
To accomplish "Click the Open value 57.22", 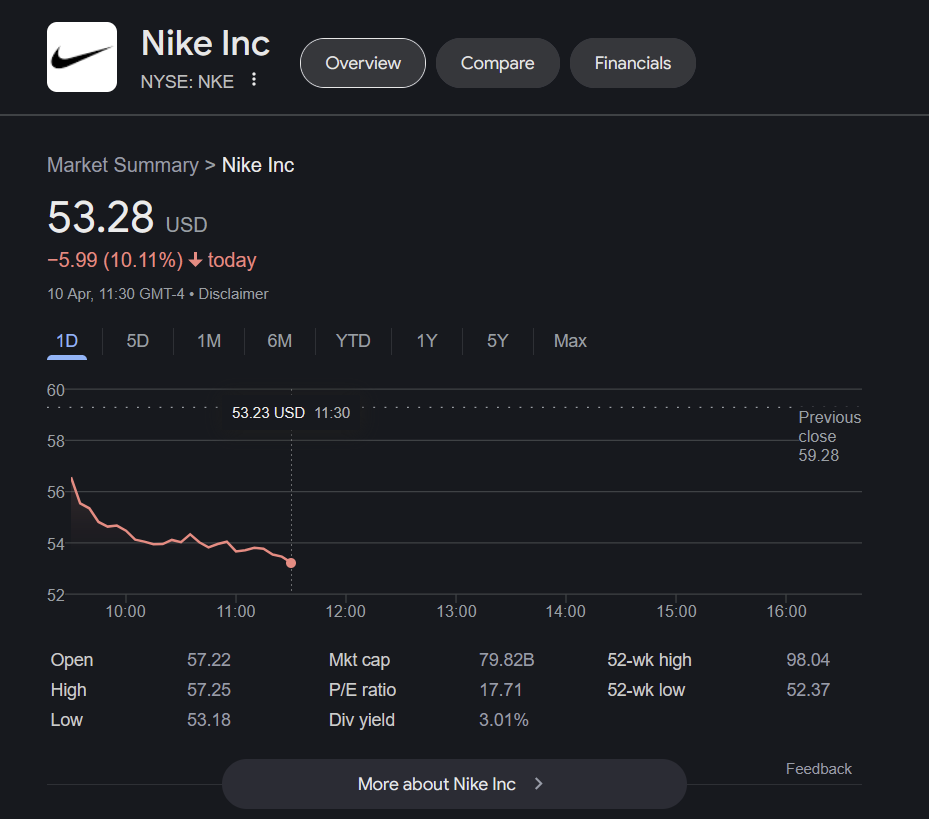I will 209,660.
